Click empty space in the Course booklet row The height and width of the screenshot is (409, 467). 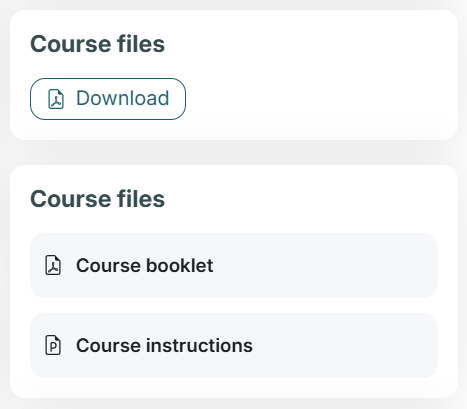pyautogui.click(x=327, y=266)
